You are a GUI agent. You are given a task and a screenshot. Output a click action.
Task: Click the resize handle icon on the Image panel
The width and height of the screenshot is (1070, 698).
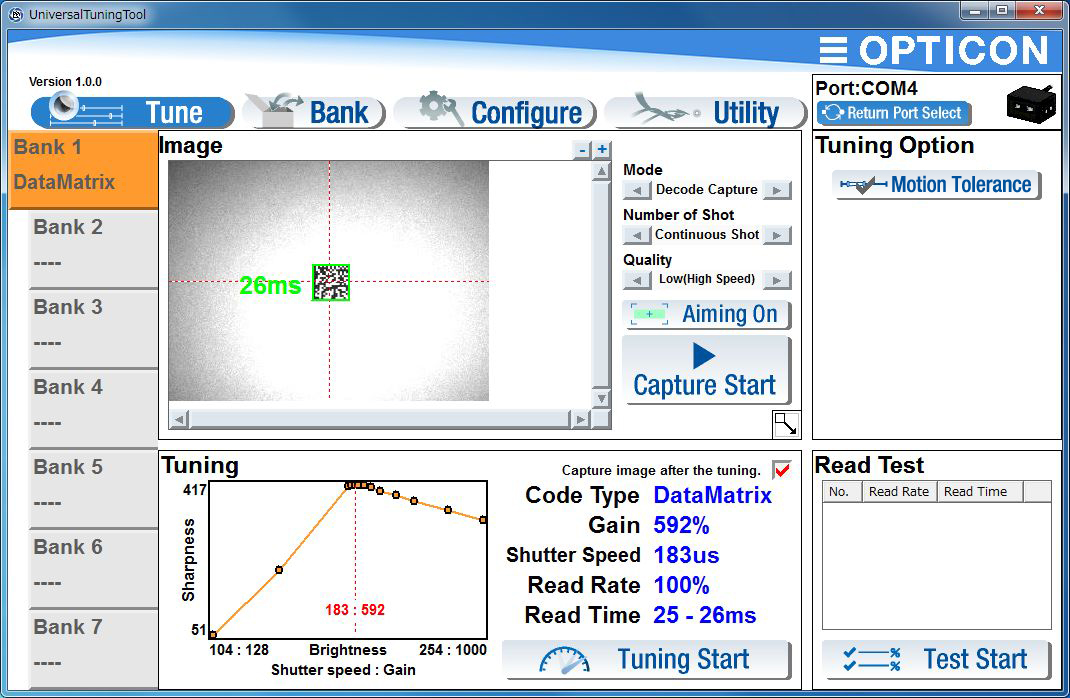(787, 424)
